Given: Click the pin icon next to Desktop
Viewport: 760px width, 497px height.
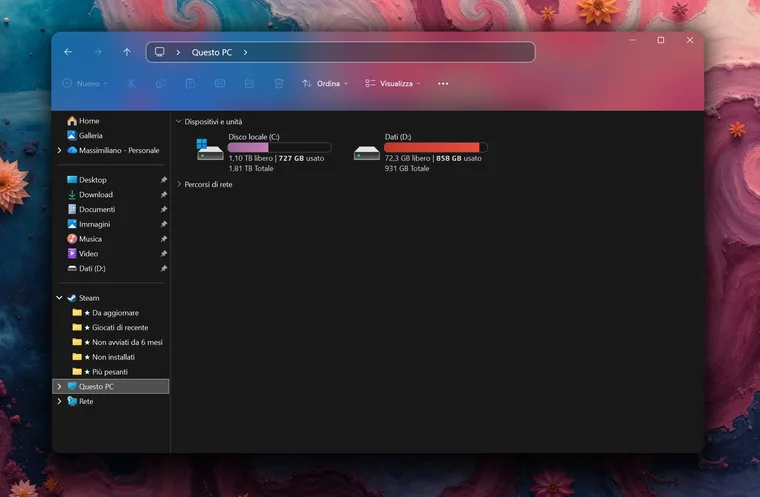Looking at the screenshot, I should click(x=164, y=180).
